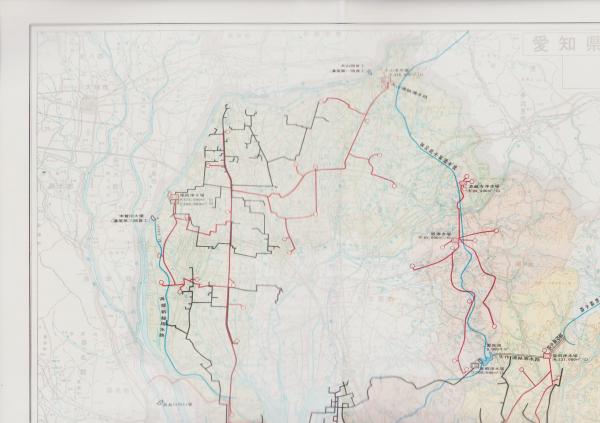Click the marker beside the bottom-left label
The image size is (600, 423).
tap(160, 402)
